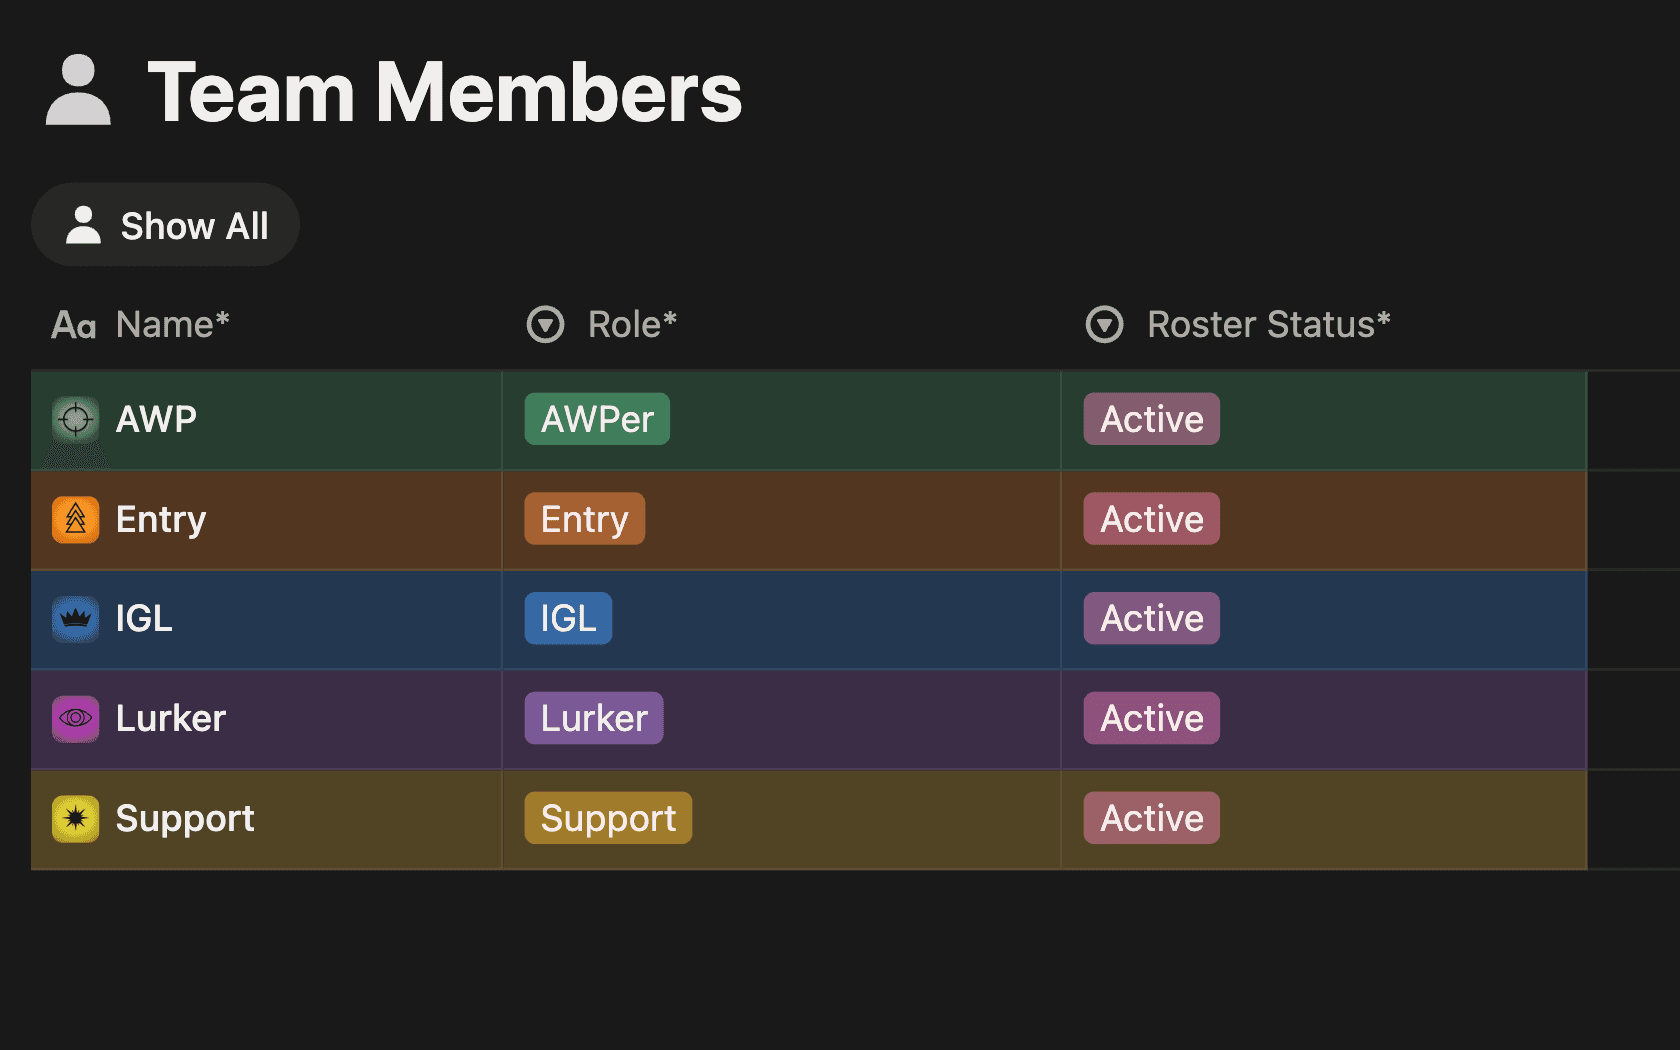
Task: Click the Team Members page title
Action: 445,92
